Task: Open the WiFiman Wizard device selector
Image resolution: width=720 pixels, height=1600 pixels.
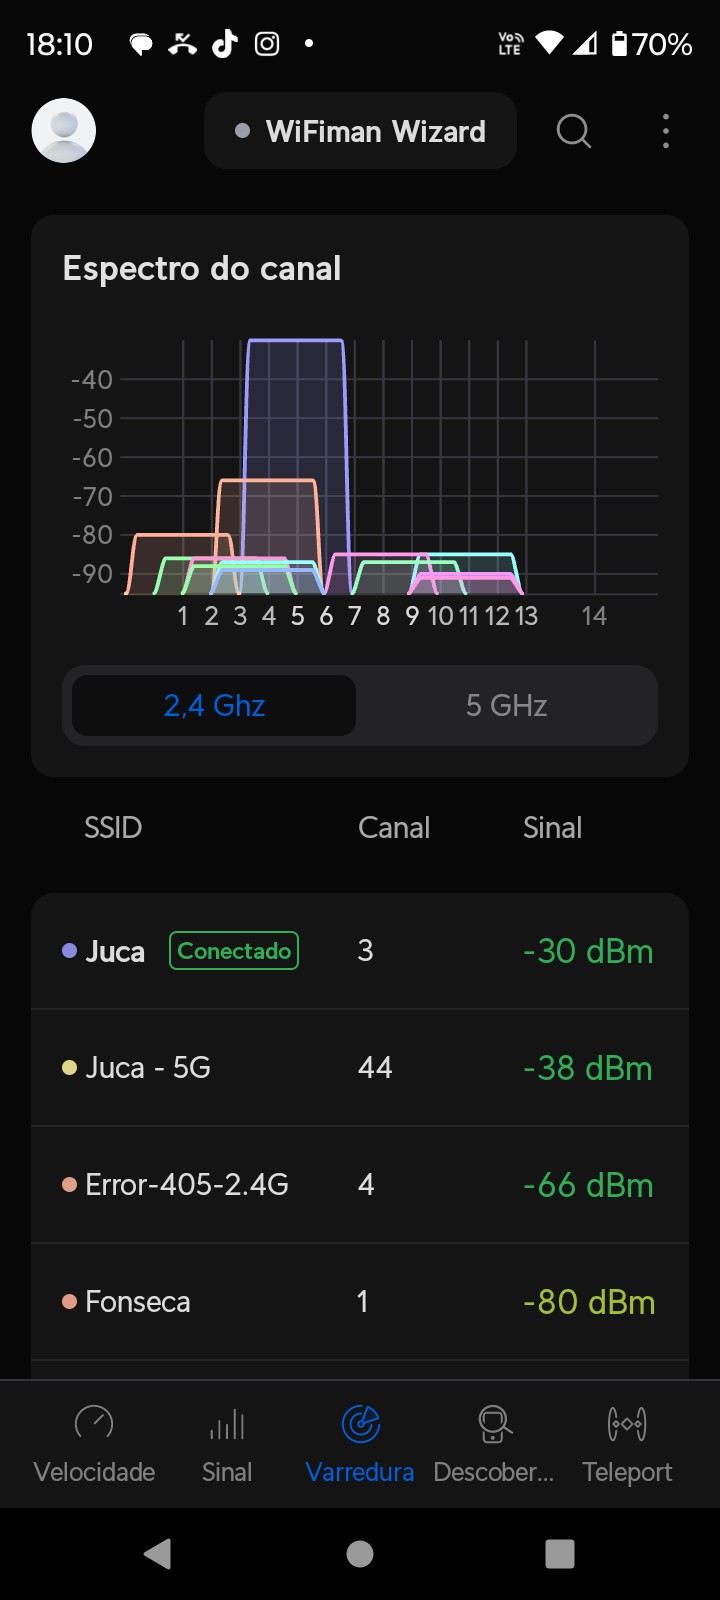Action: point(360,131)
